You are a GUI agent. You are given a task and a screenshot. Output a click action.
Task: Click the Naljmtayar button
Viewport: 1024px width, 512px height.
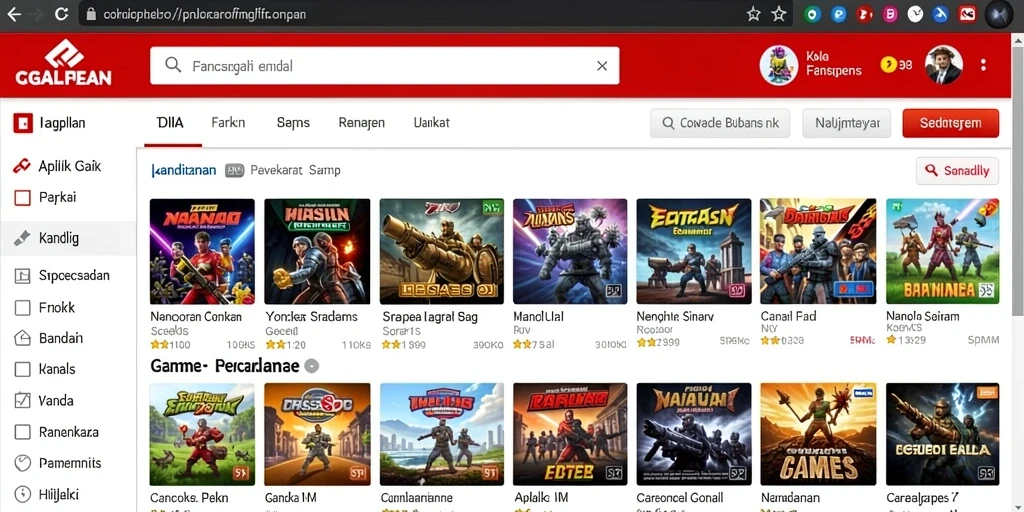846,123
